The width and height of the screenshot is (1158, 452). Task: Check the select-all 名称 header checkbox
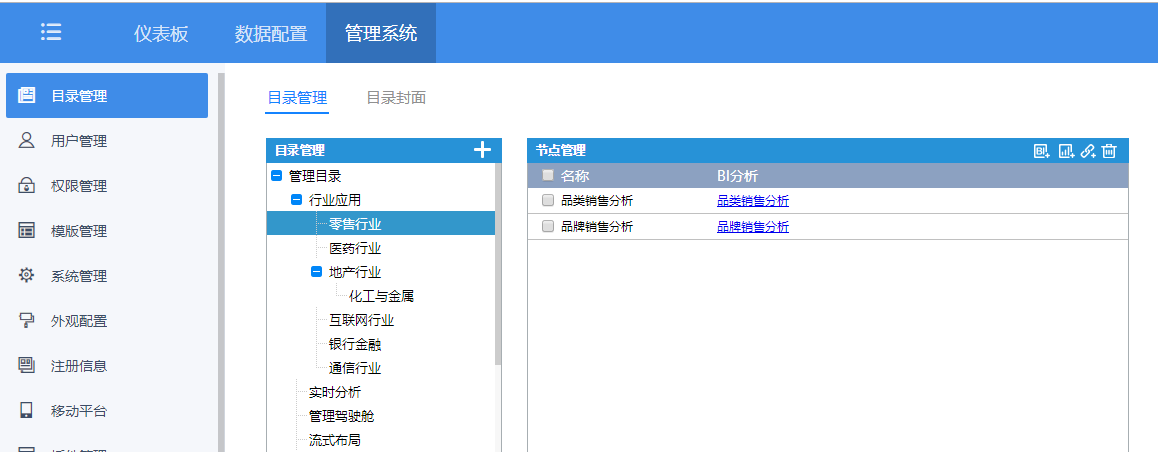point(547,175)
